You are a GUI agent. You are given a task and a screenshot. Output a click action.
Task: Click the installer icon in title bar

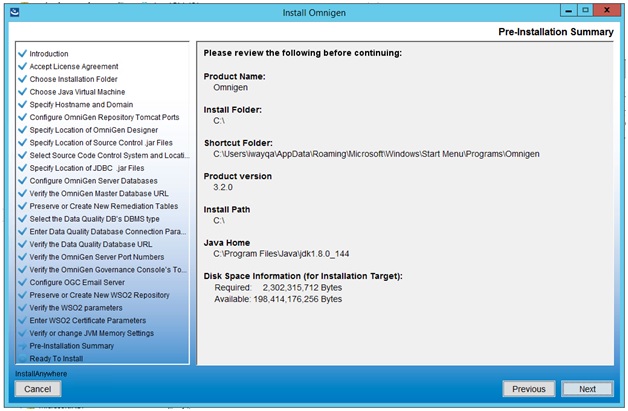pos(14,12)
